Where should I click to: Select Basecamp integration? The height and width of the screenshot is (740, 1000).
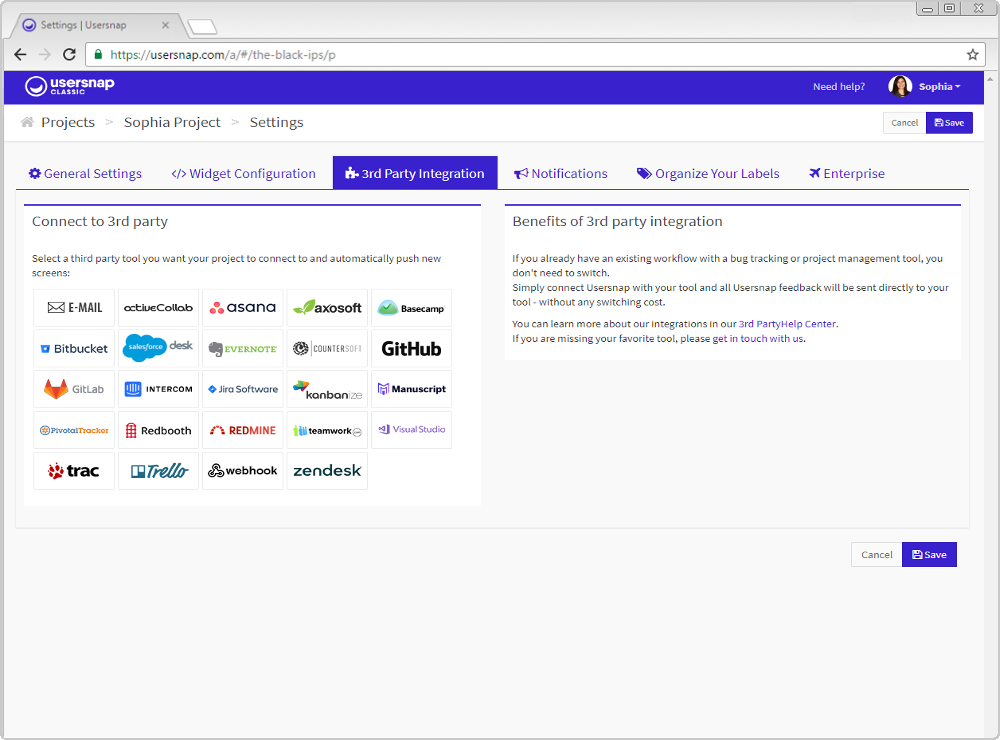411,308
